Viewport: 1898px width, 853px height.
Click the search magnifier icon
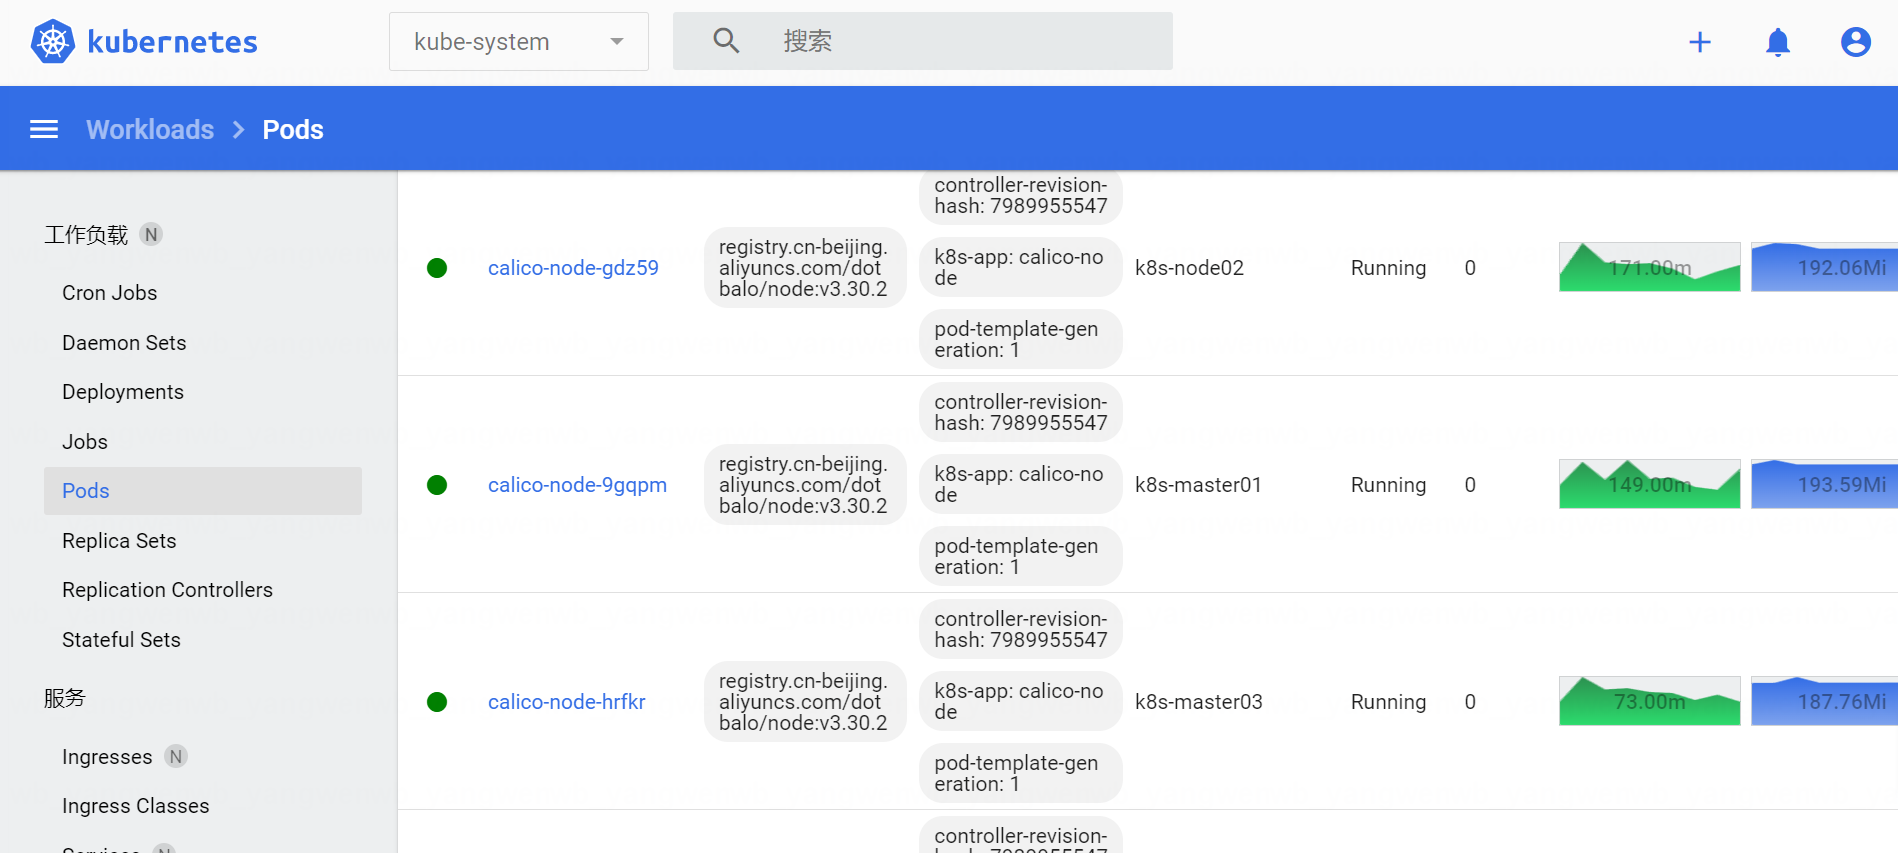tap(726, 41)
